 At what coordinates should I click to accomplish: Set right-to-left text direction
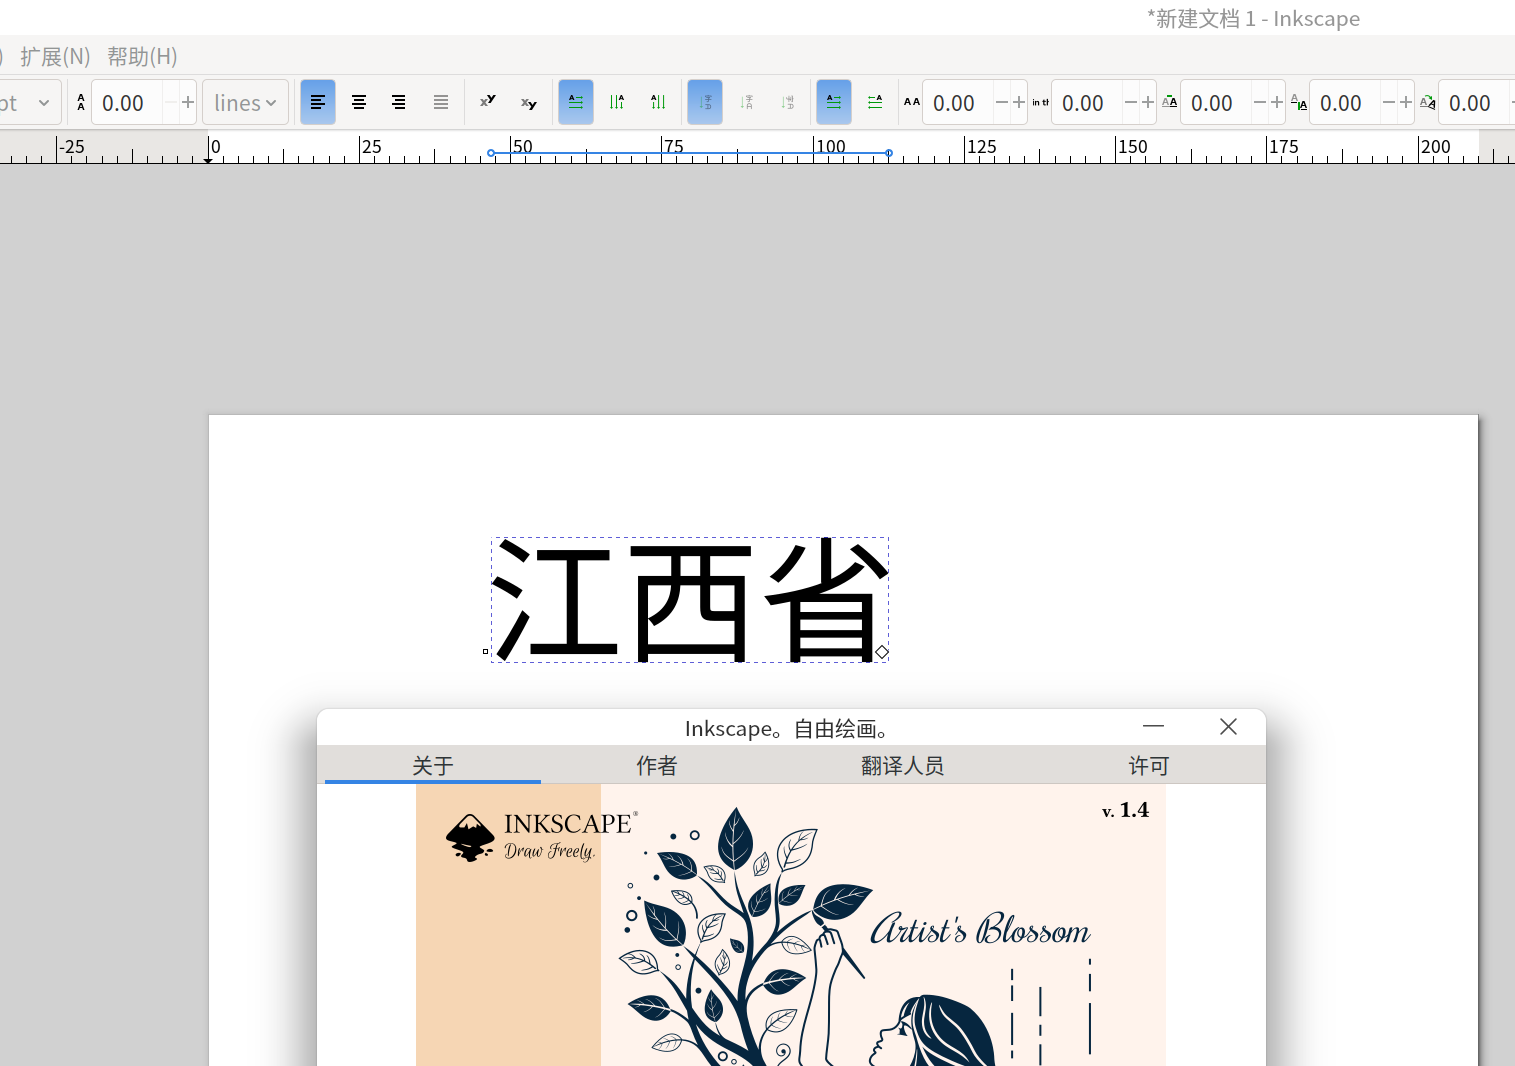point(875,102)
